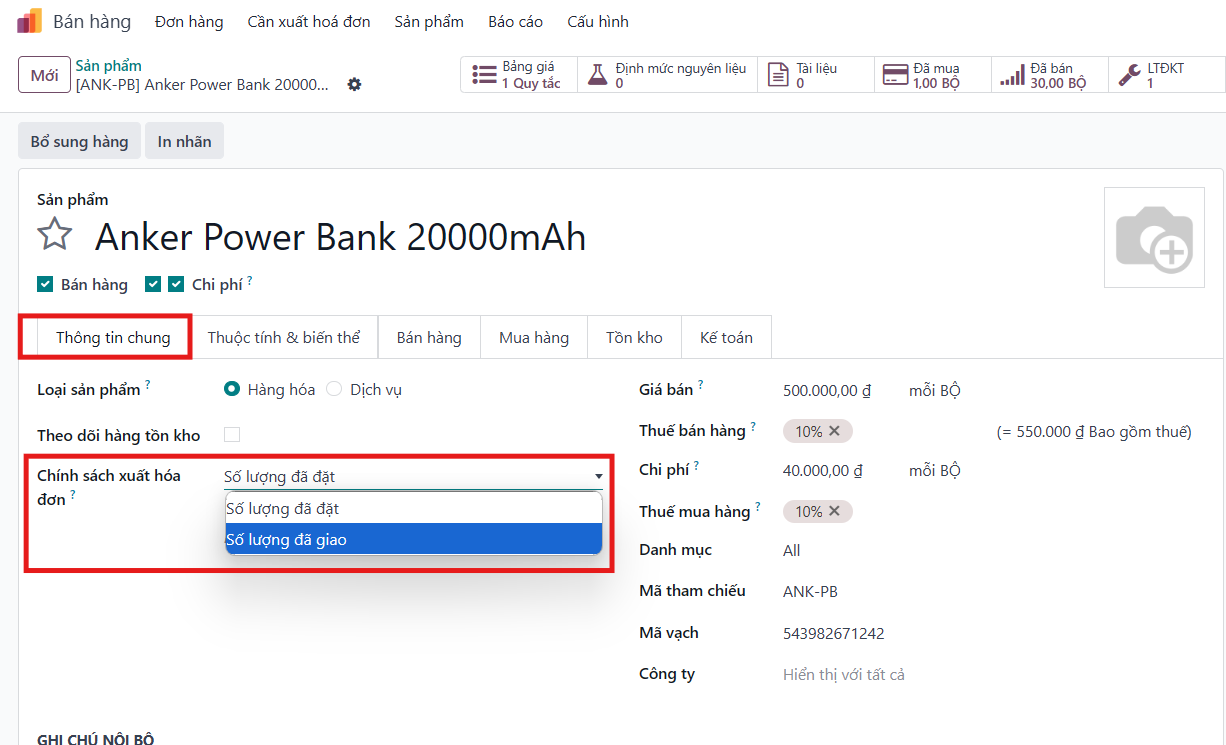The width and height of the screenshot is (1226, 745).
Task: Choose Số lượng đã đặt from the list
Action: pyautogui.click(x=414, y=508)
